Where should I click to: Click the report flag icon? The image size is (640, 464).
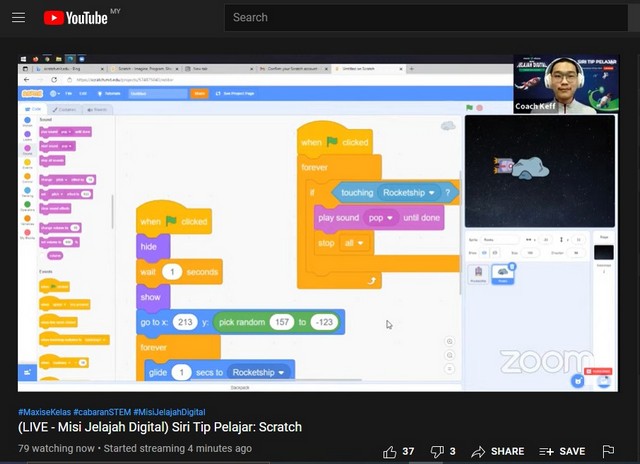(608, 451)
